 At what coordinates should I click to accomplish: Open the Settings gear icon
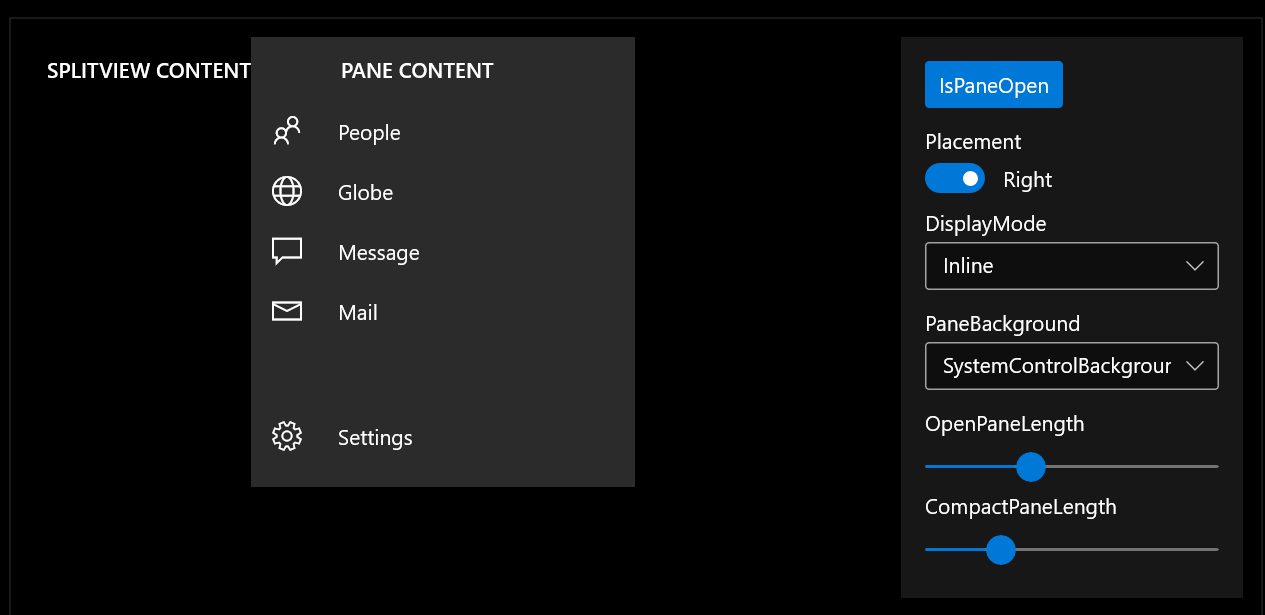point(287,437)
